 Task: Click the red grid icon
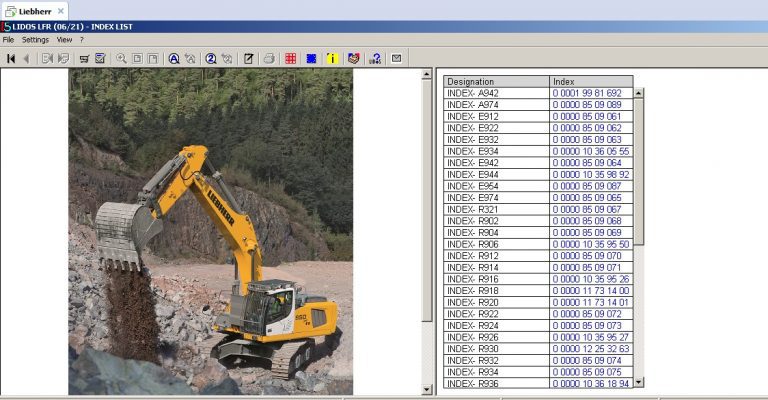tap(290, 59)
